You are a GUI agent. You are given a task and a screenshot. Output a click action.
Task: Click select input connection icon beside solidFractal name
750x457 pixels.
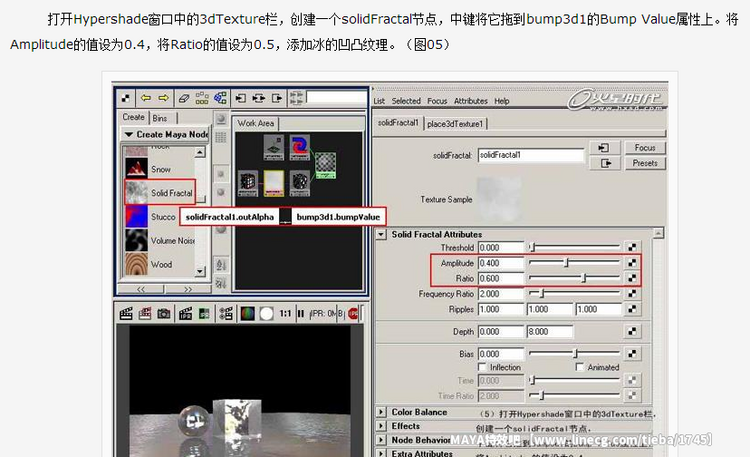tap(604, 148)
